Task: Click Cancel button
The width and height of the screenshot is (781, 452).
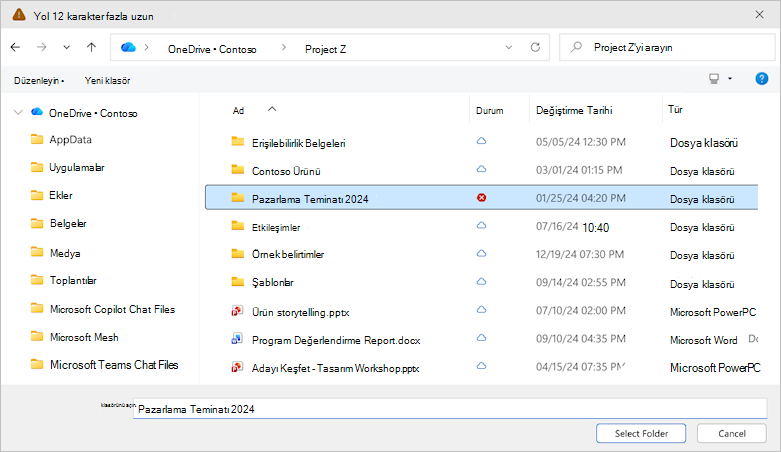Action: 732,434
